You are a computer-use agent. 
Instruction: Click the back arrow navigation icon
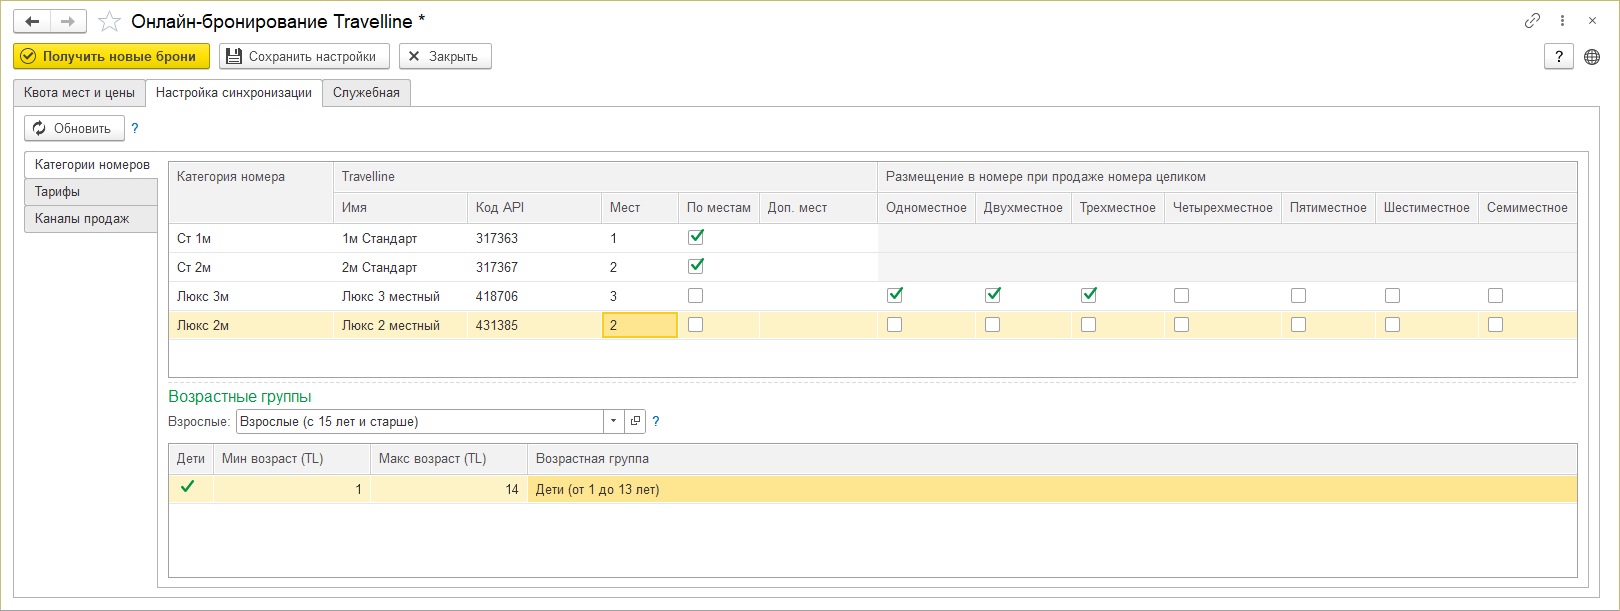(32, 21)
